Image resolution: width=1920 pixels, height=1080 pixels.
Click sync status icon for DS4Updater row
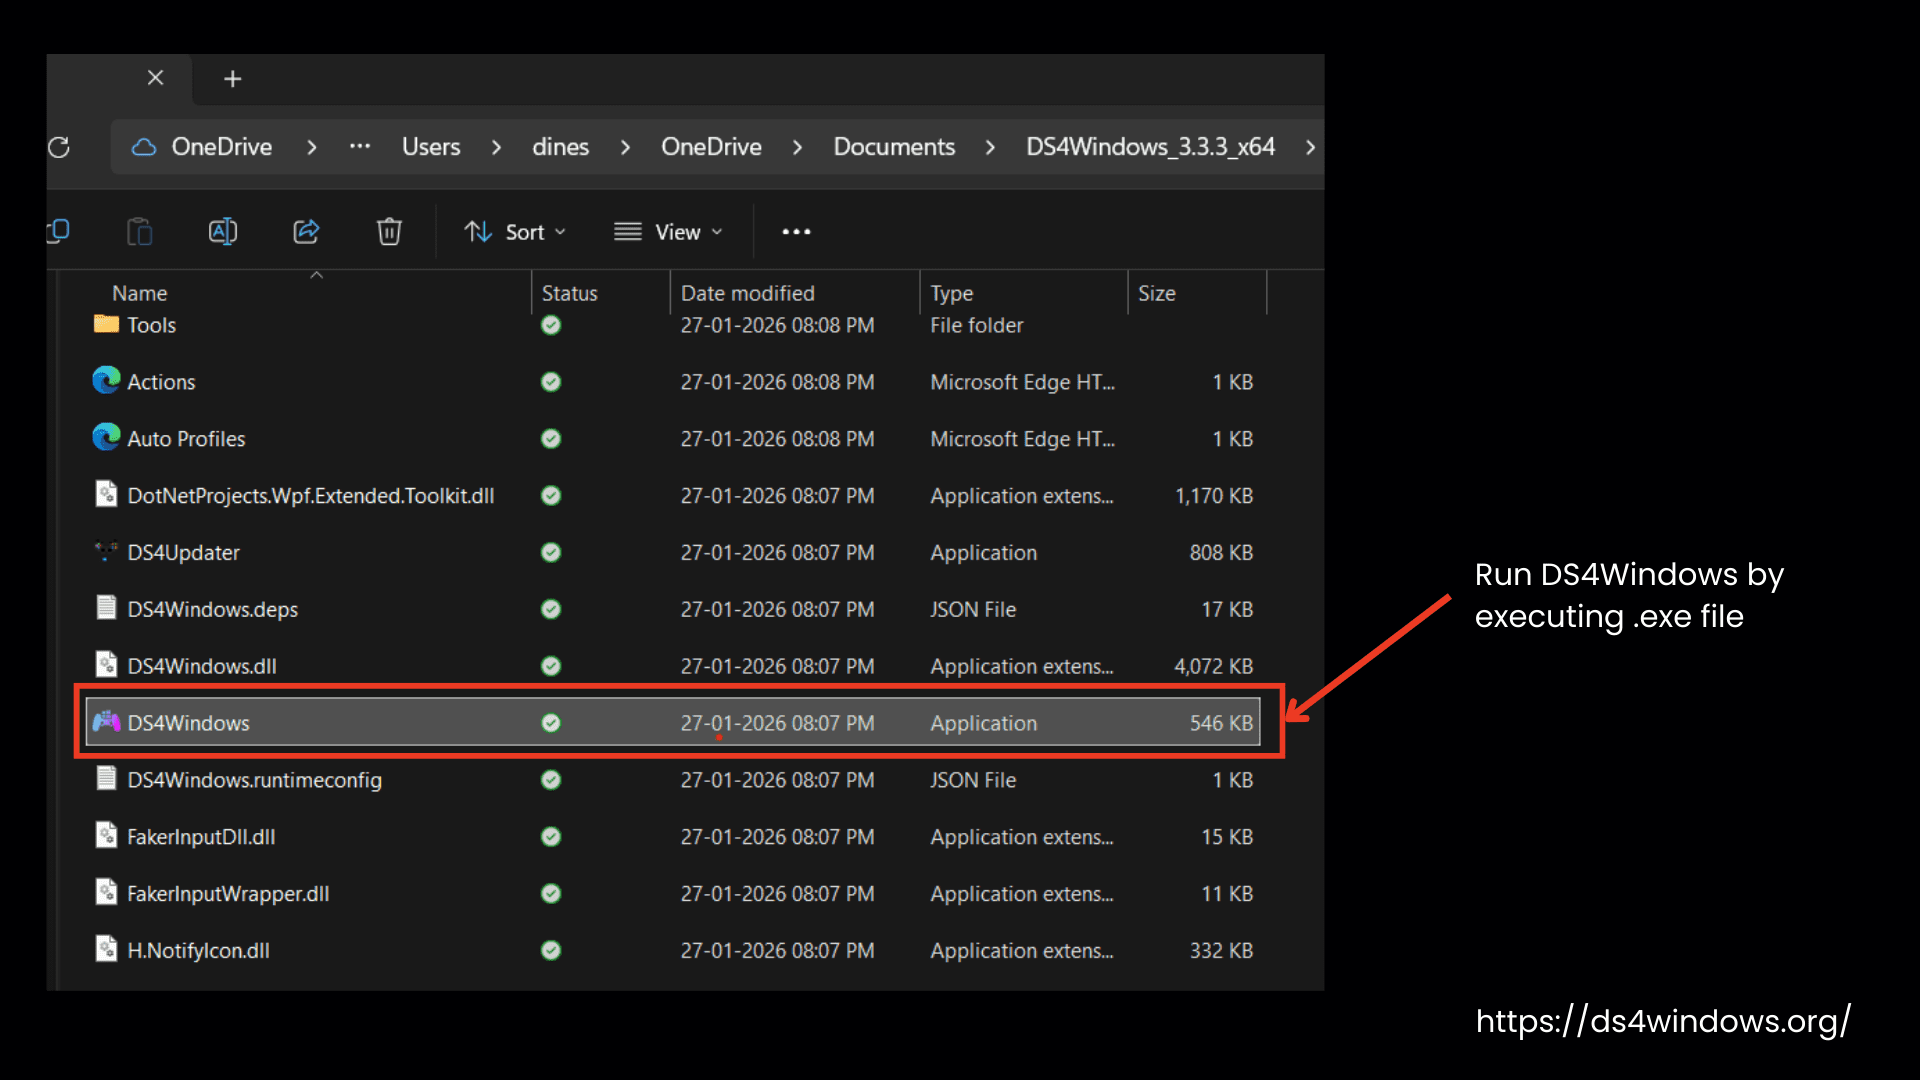[551, 552]
